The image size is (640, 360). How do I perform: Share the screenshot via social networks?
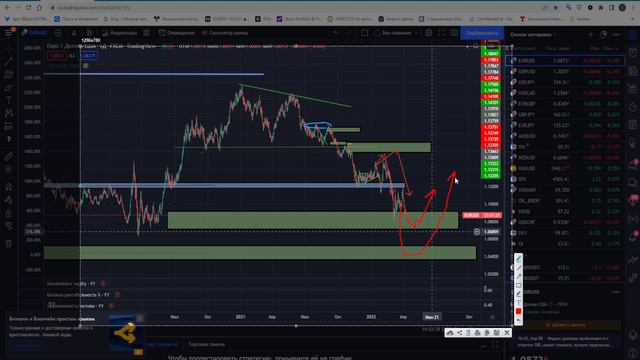(459, 333)
